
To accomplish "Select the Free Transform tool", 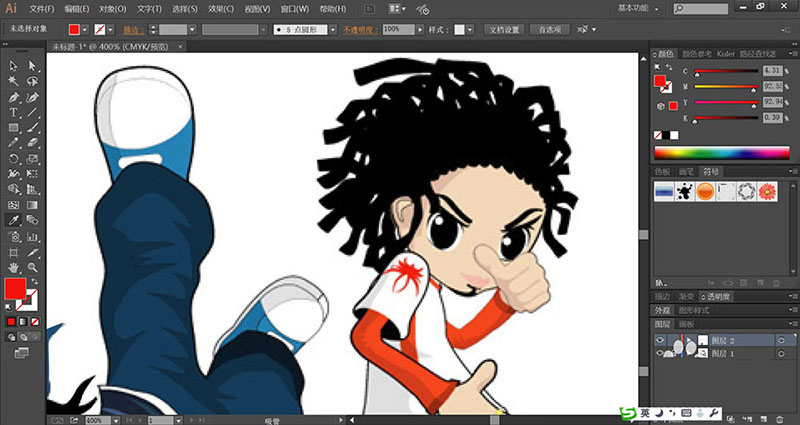I will [32, 174].
